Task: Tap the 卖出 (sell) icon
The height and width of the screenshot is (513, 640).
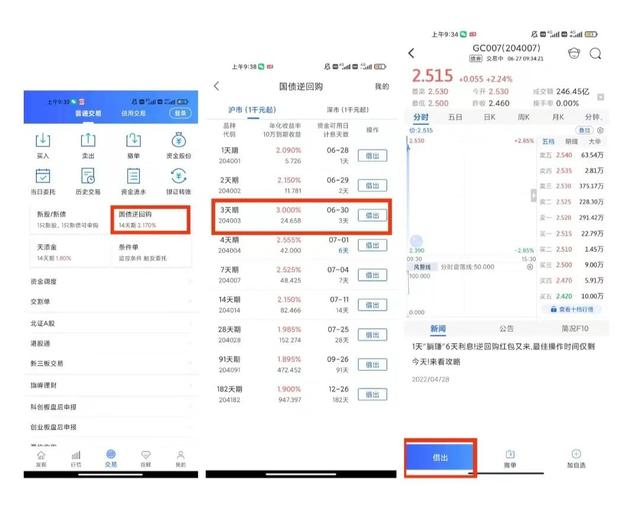Action: 88,141
